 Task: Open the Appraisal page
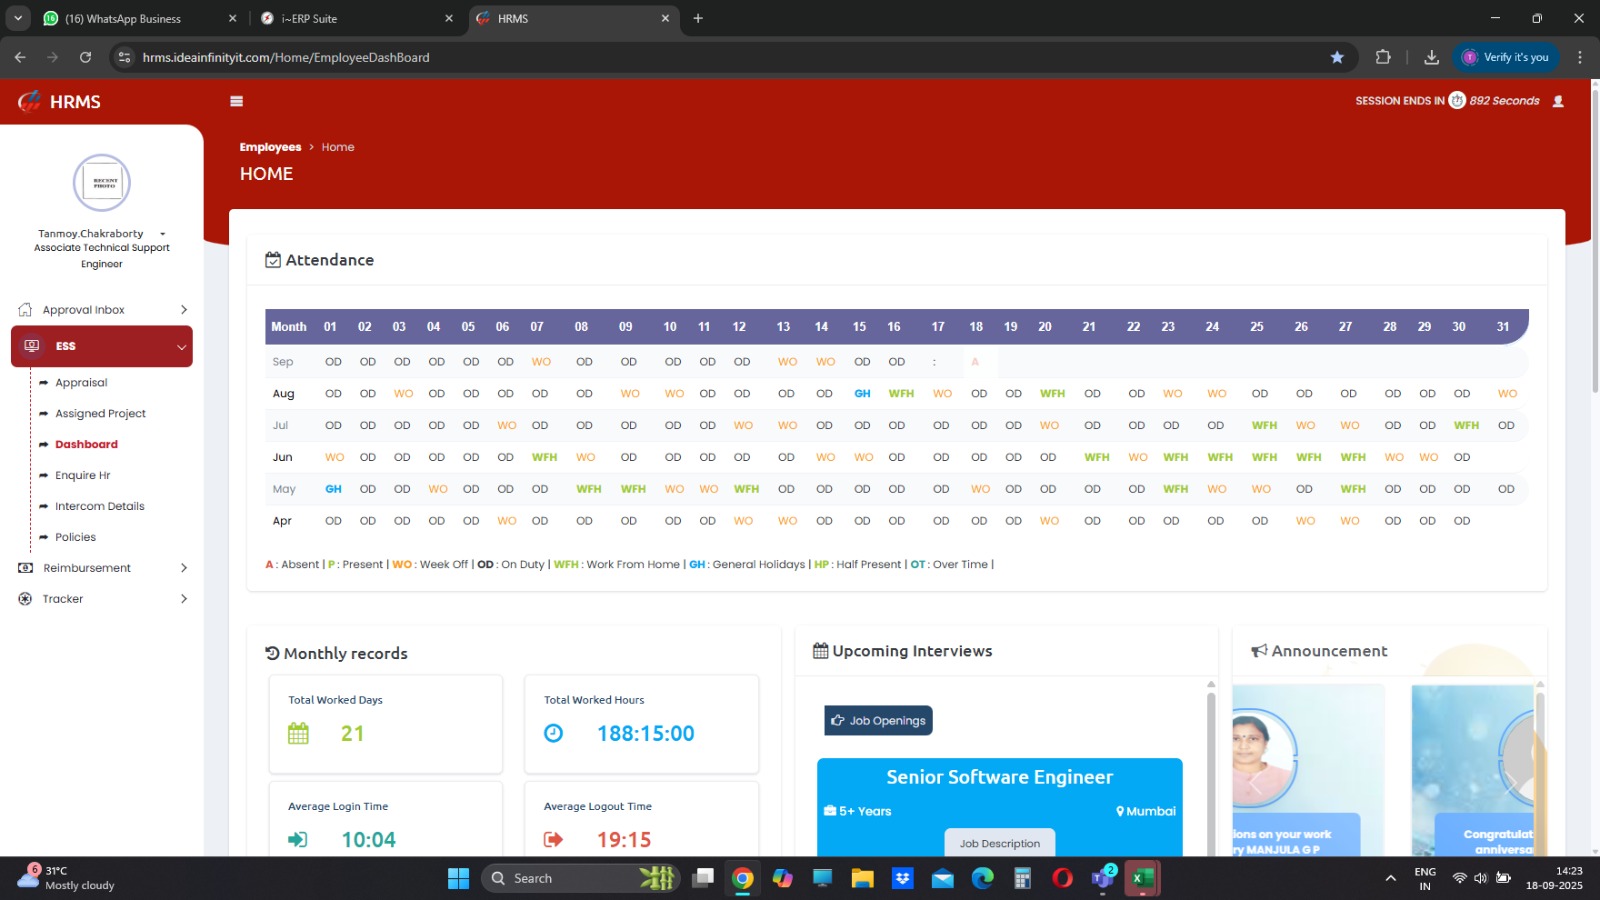(x=81, y=383)
